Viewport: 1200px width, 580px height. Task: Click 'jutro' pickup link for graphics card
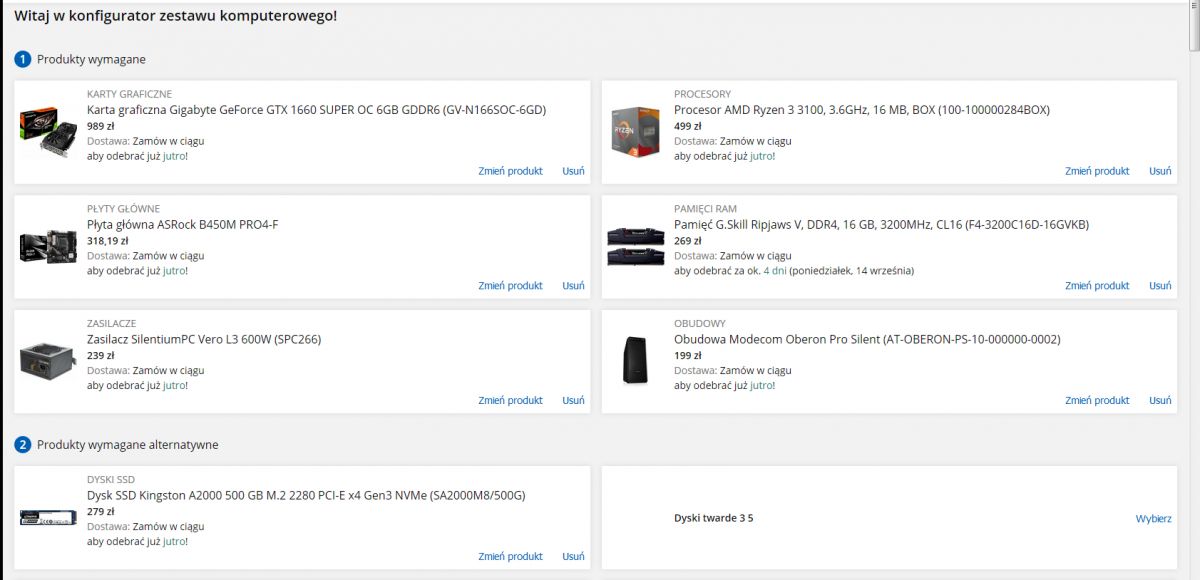pyautogui.click(x=175, y=156)
